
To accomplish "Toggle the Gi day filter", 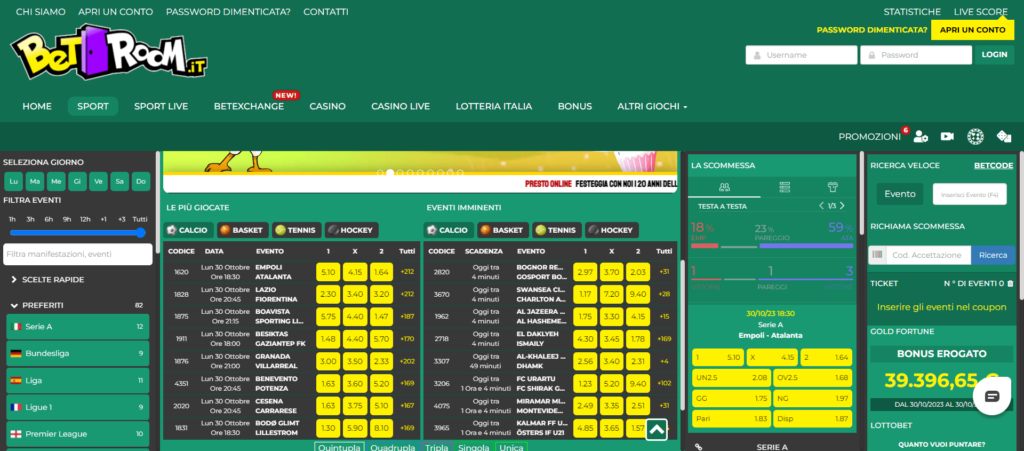I will coord(77,181).
